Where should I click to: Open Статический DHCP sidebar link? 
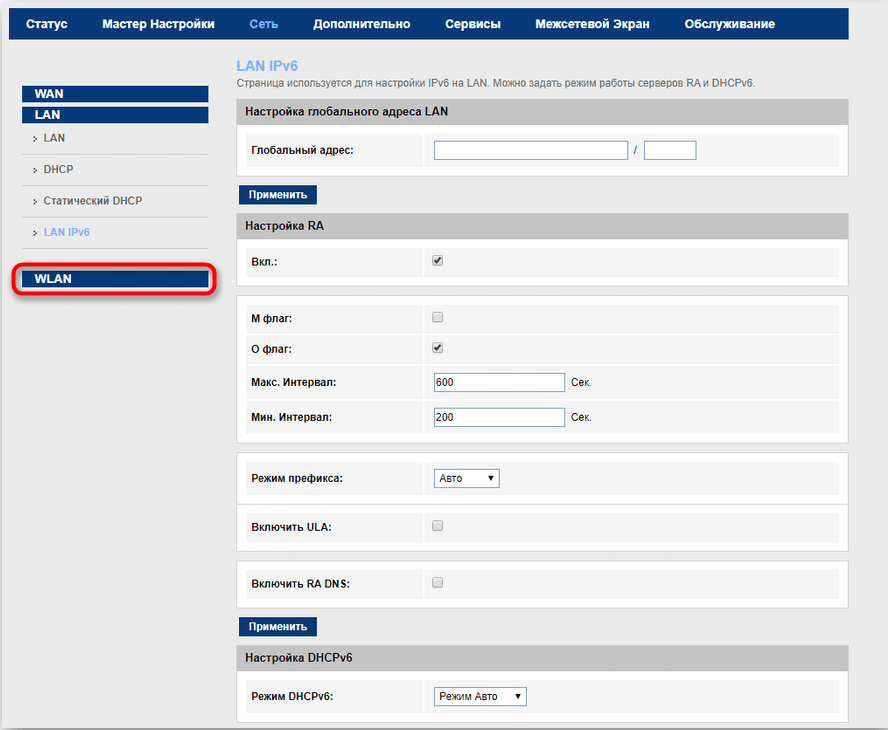pyautogui.click(x=92, y=201)
